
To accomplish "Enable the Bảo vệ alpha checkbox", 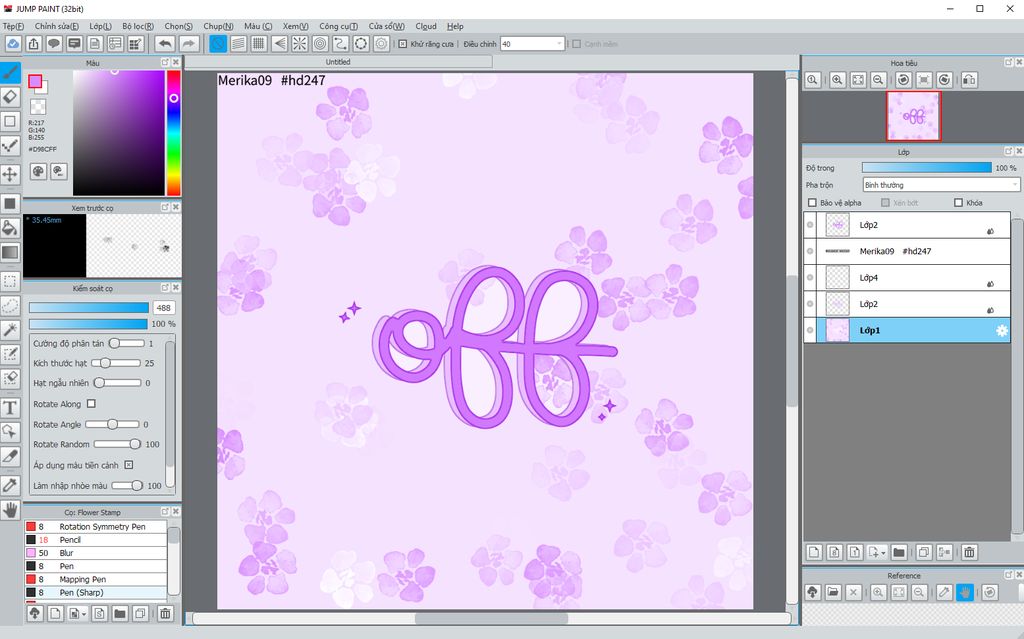I will [812, 203].
